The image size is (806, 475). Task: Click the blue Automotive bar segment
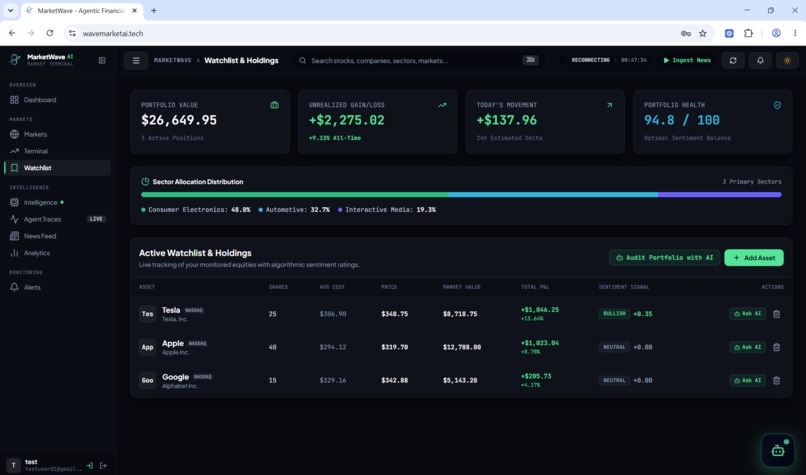click(553, 195)
